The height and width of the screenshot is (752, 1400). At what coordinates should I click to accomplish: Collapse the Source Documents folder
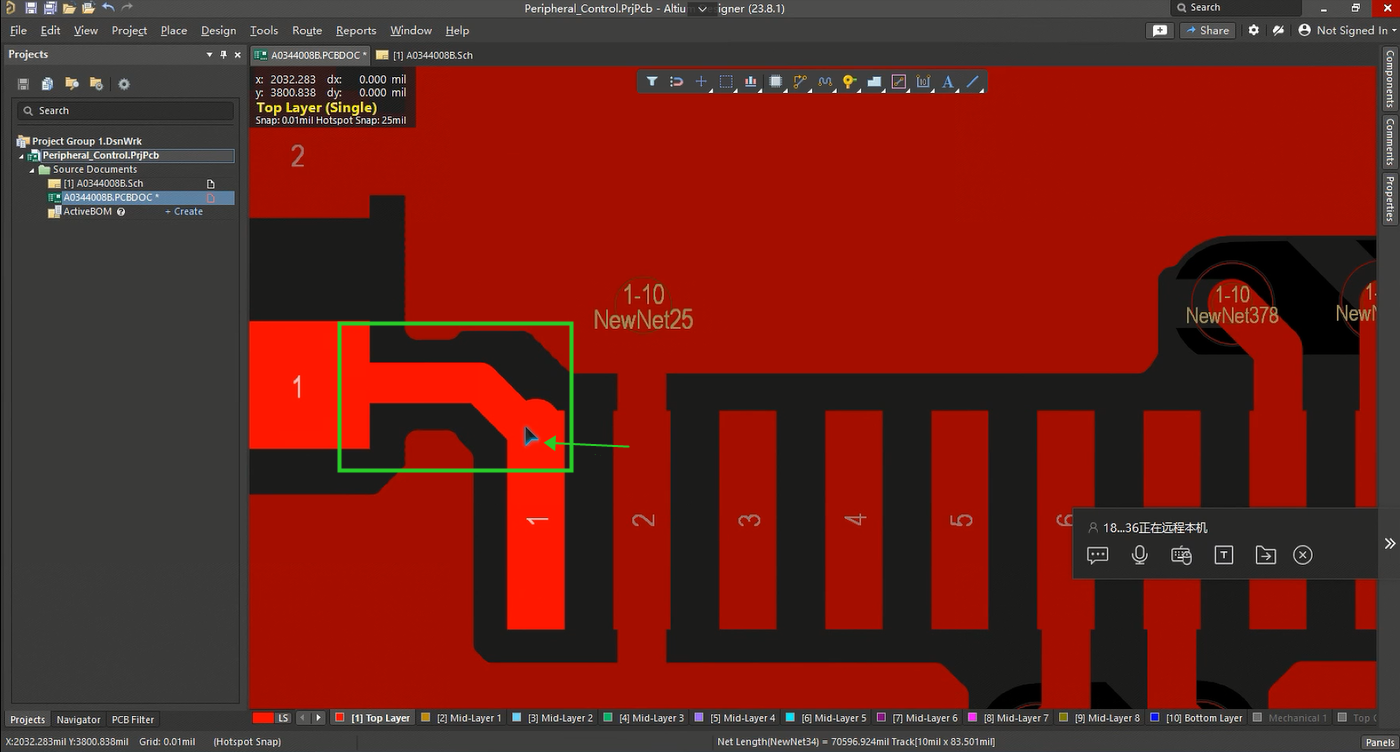[33, 170]
